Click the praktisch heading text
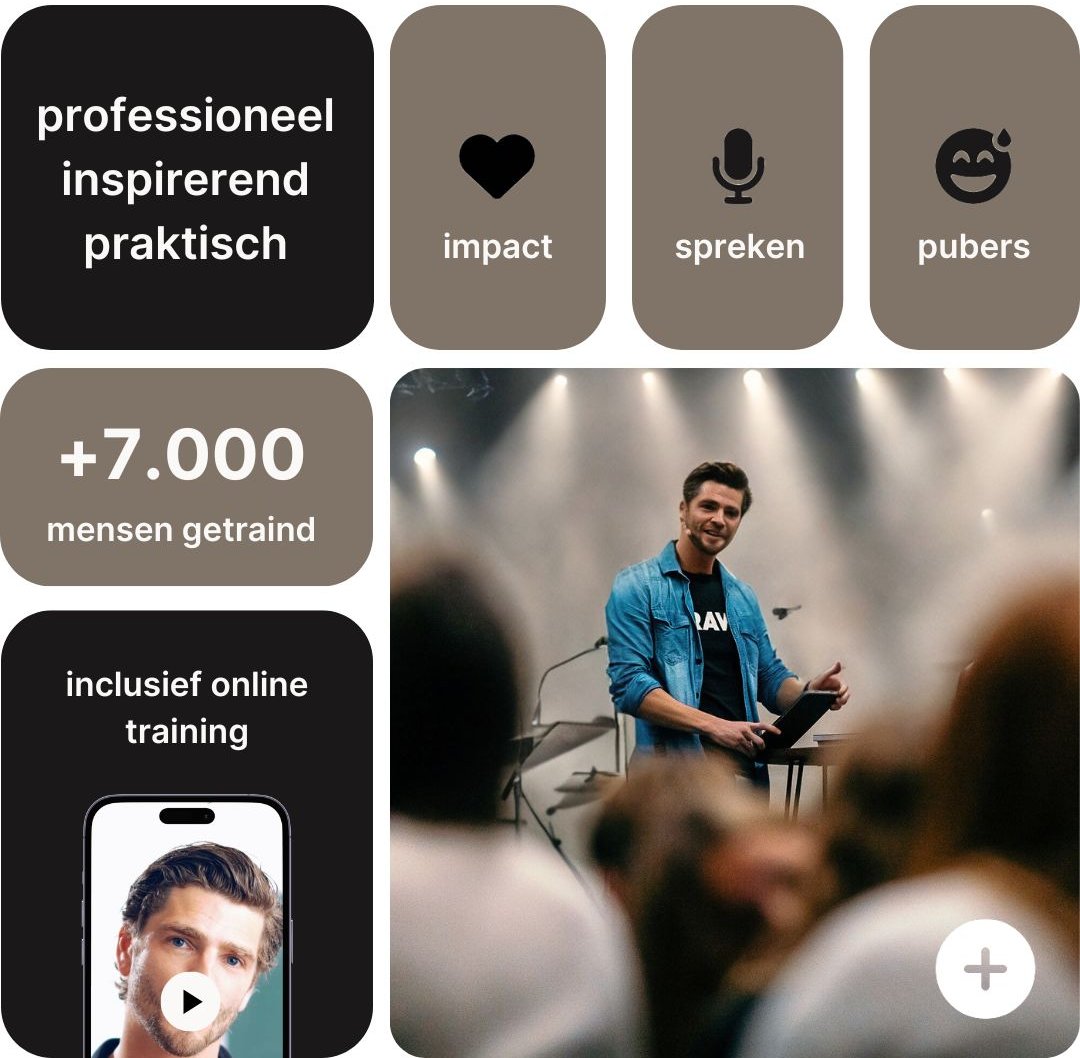 point(185,245)
